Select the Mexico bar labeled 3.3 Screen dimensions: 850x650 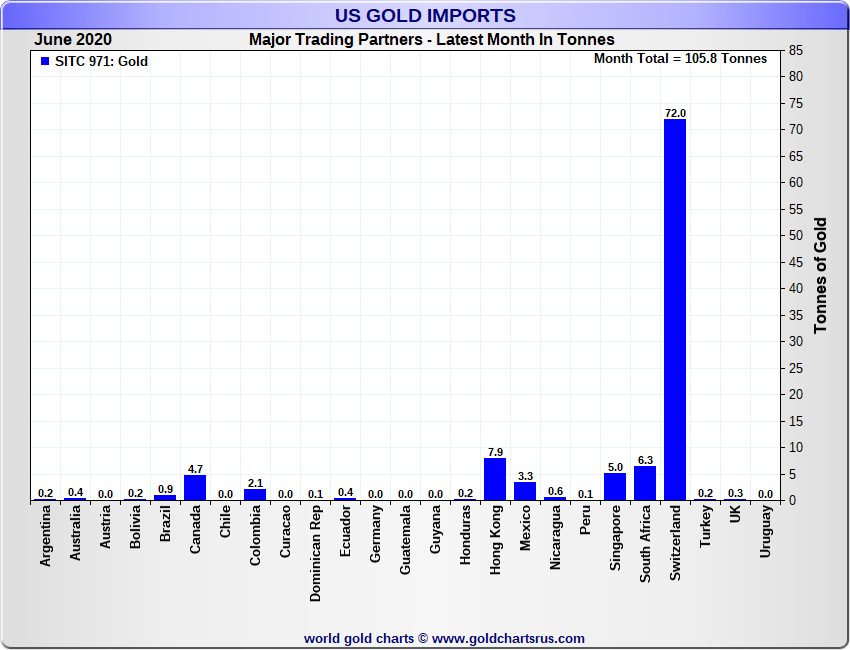coord(525,491)
